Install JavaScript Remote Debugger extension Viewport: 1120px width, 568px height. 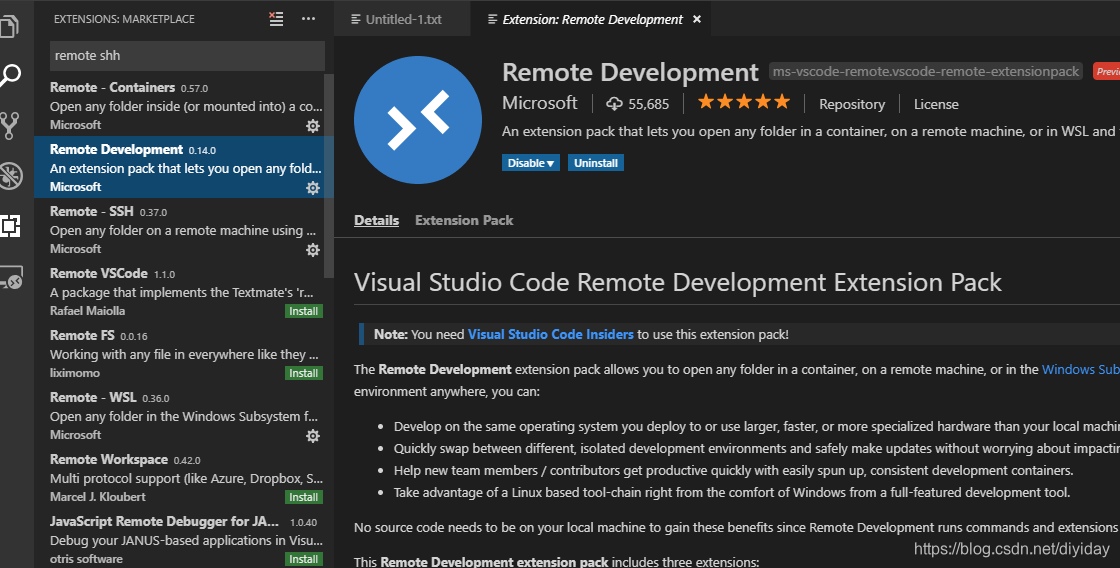304,559
